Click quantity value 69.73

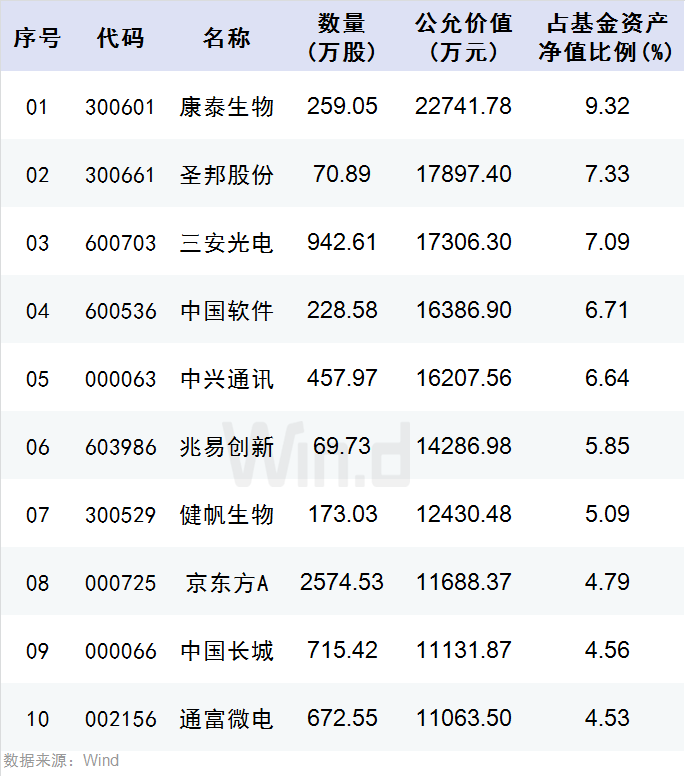pos(342,446)
